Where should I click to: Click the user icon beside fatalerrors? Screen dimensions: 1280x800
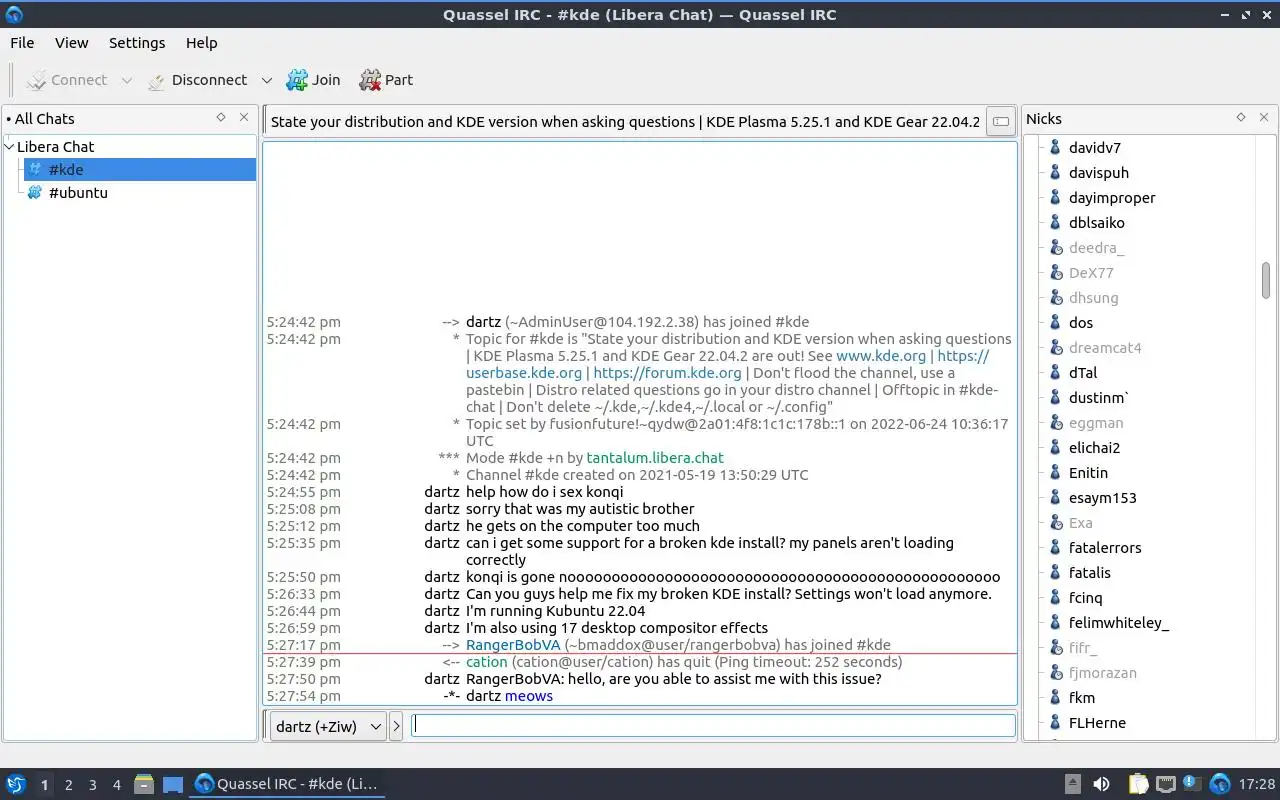click(x=1054, y=548)
